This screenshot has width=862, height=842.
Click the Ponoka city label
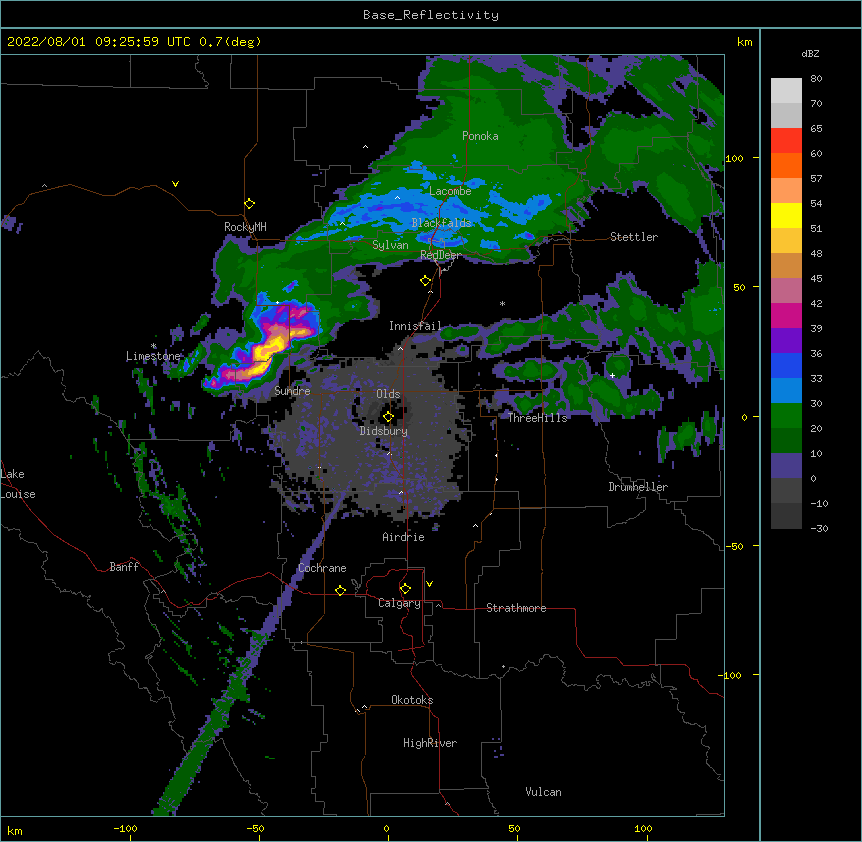pyautogui.click(x=480, y=136)
